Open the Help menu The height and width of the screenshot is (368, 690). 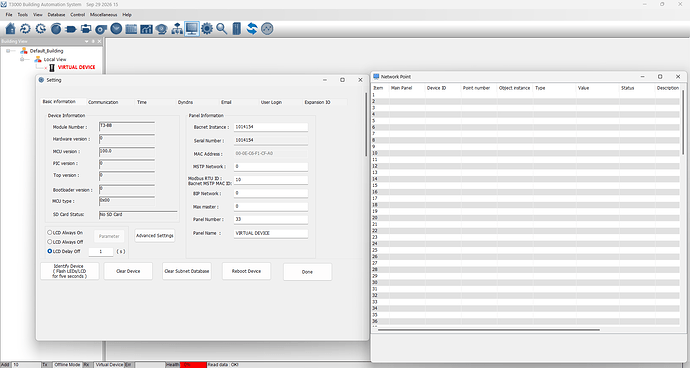click(x=127, y=15)
